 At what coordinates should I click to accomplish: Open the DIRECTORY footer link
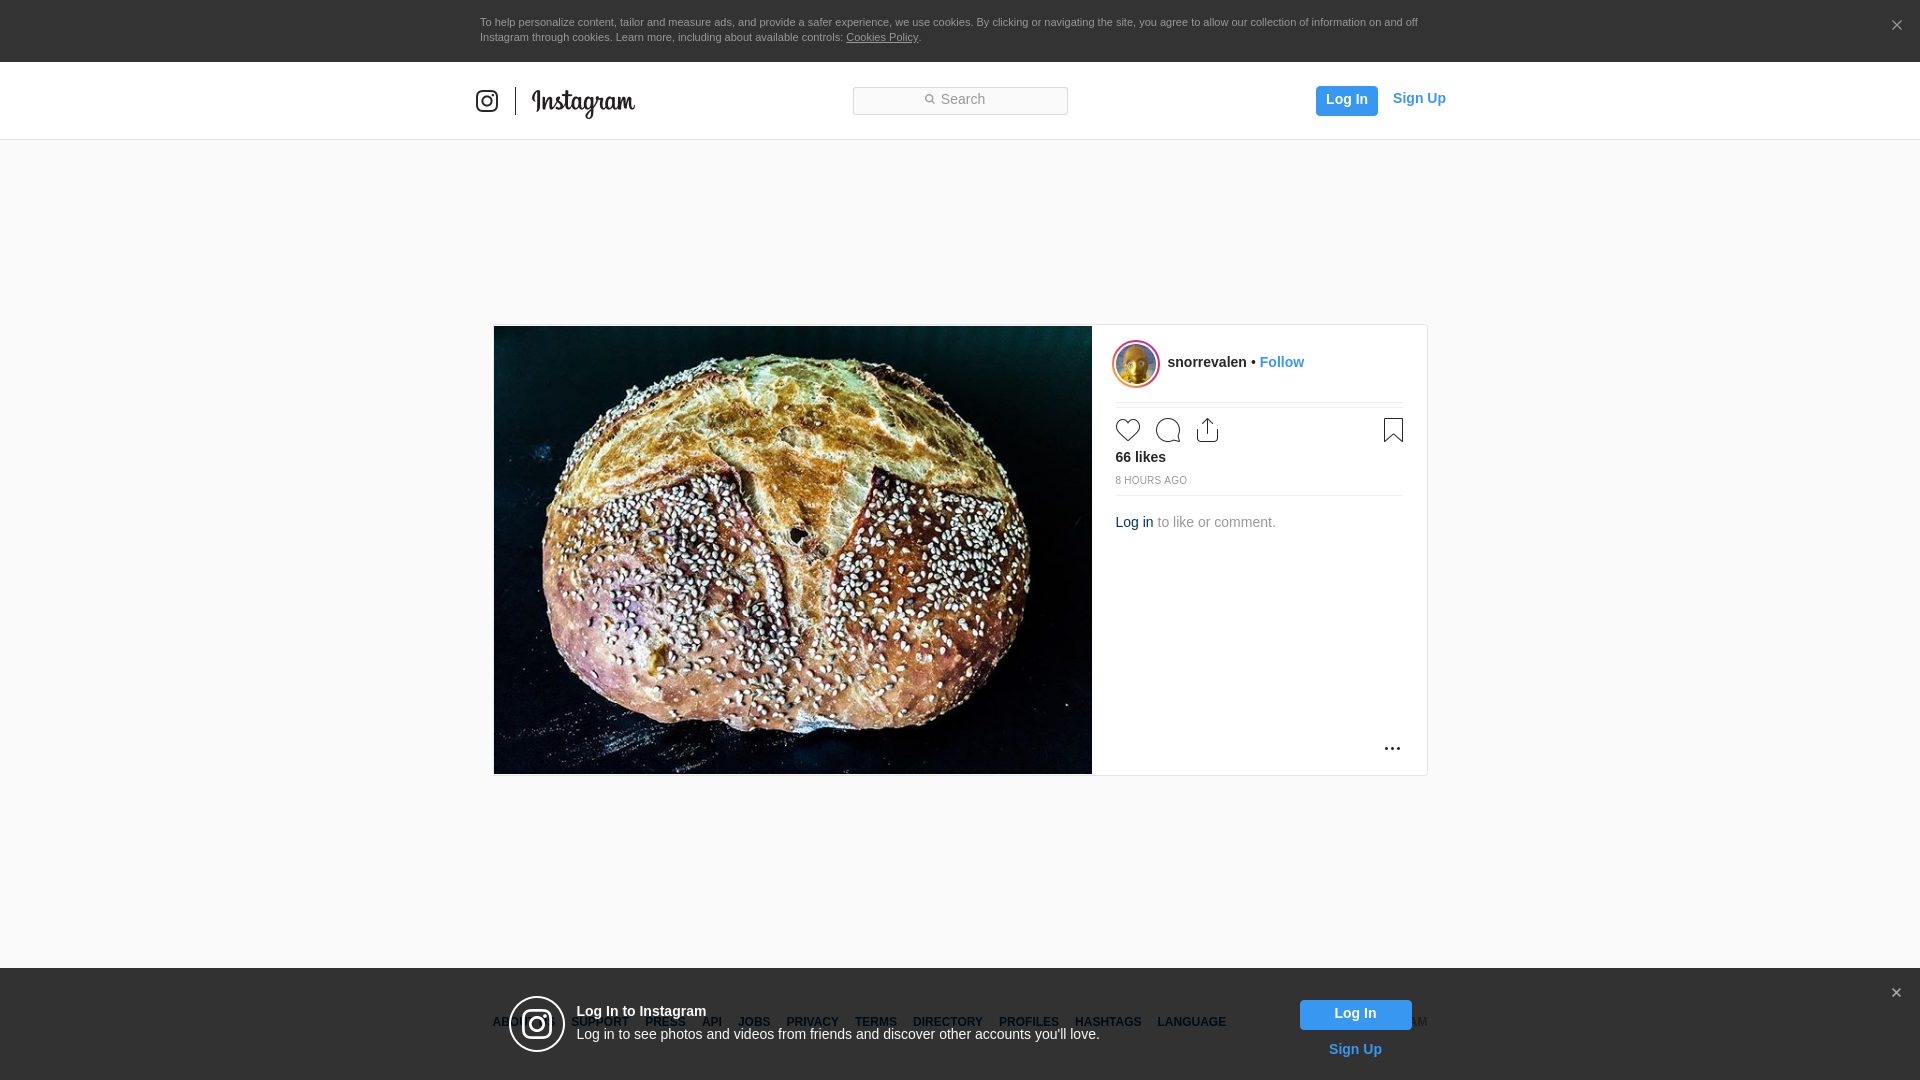coord(948,1022)
